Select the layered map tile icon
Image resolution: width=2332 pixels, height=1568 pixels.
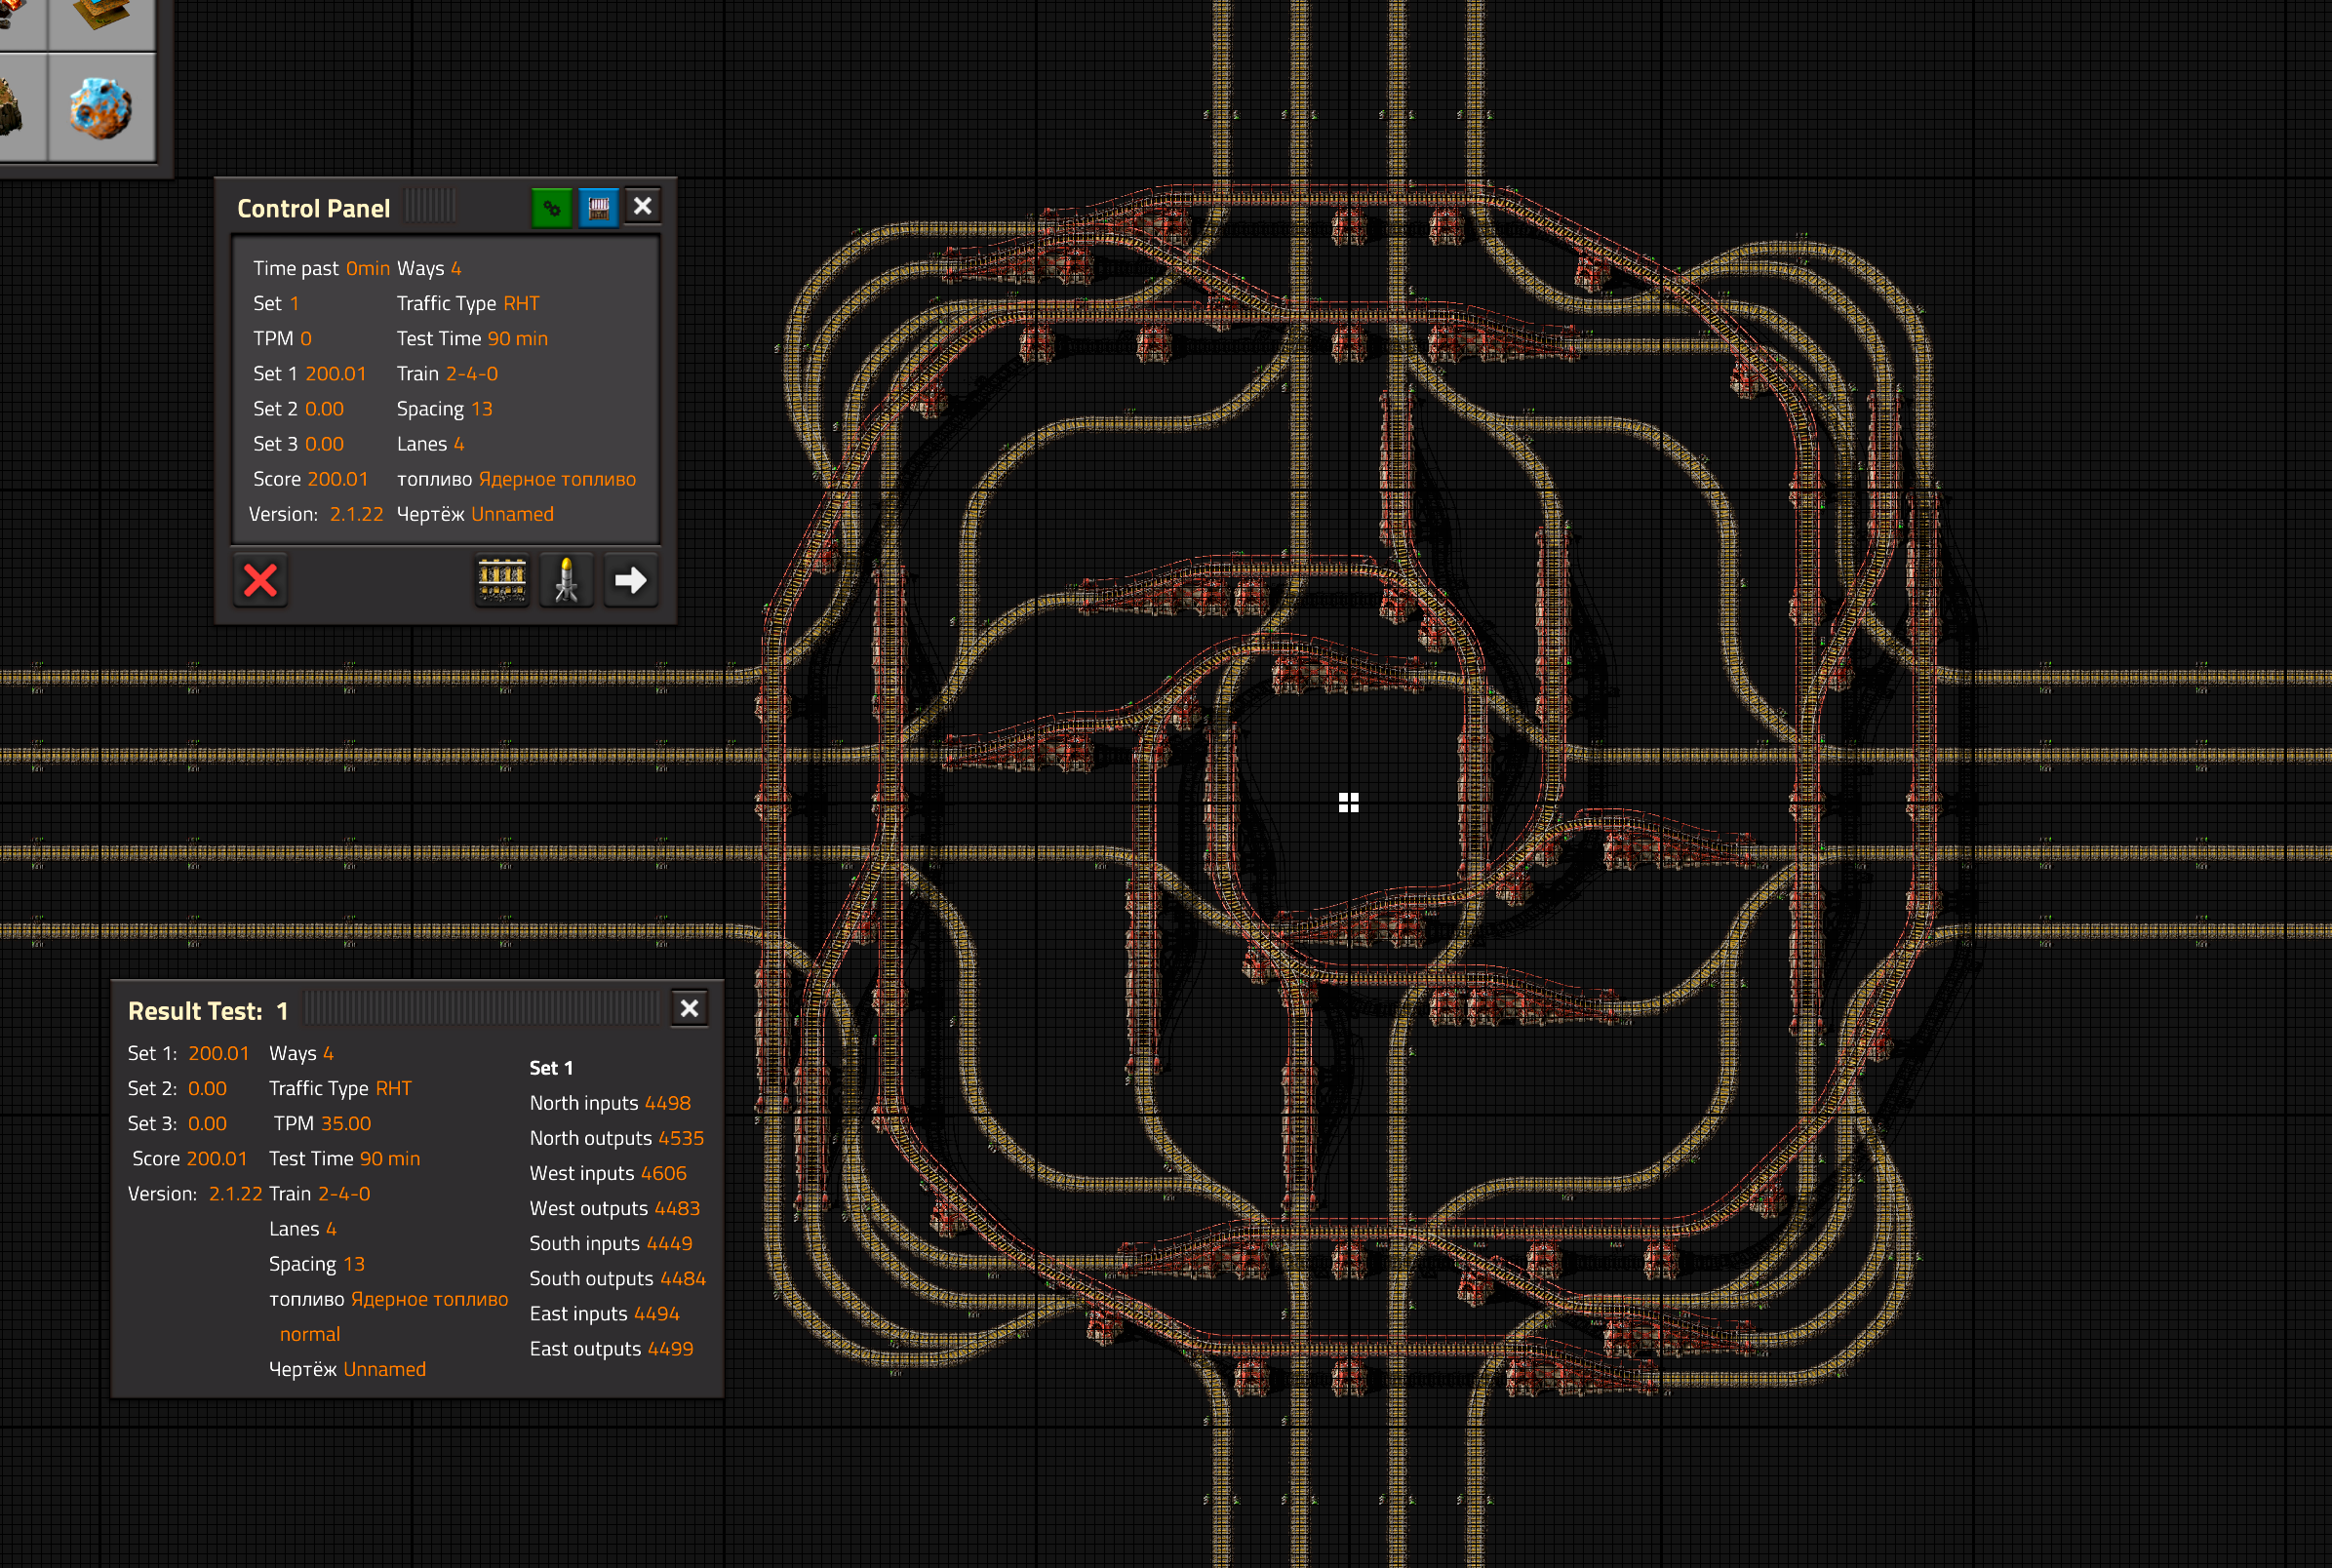101,18
